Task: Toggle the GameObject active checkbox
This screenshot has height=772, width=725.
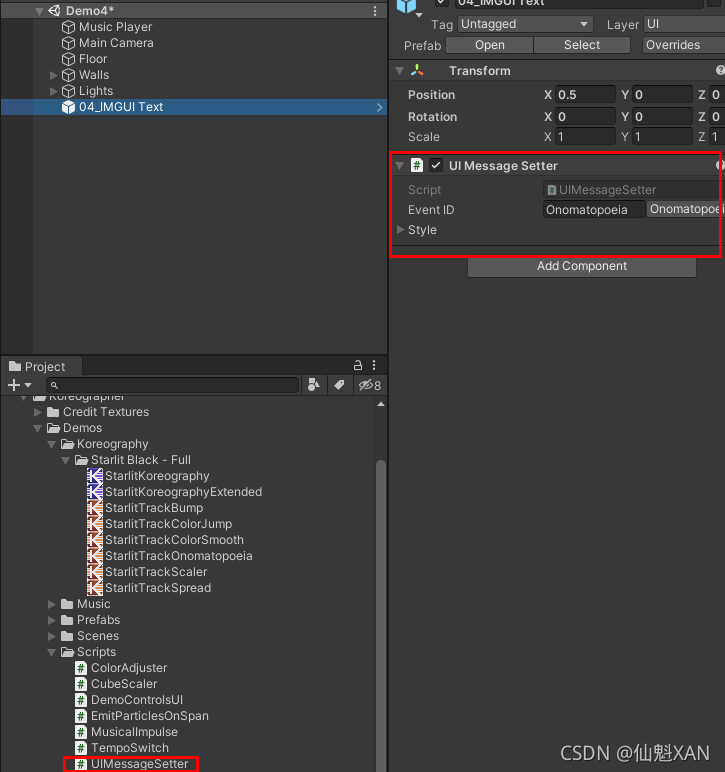Action: [x=441, y=2]
